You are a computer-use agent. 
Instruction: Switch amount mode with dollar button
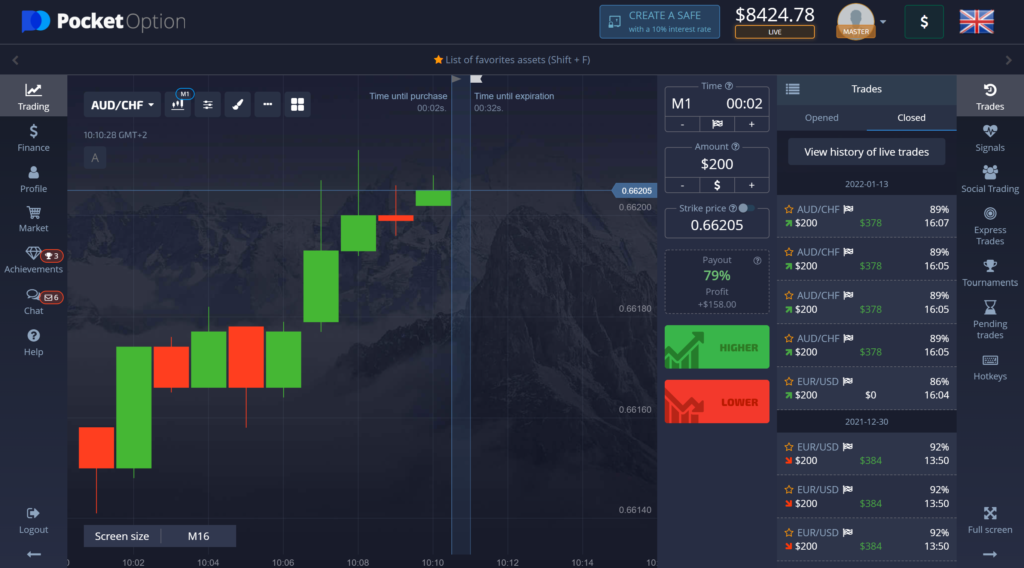point(717,185)
